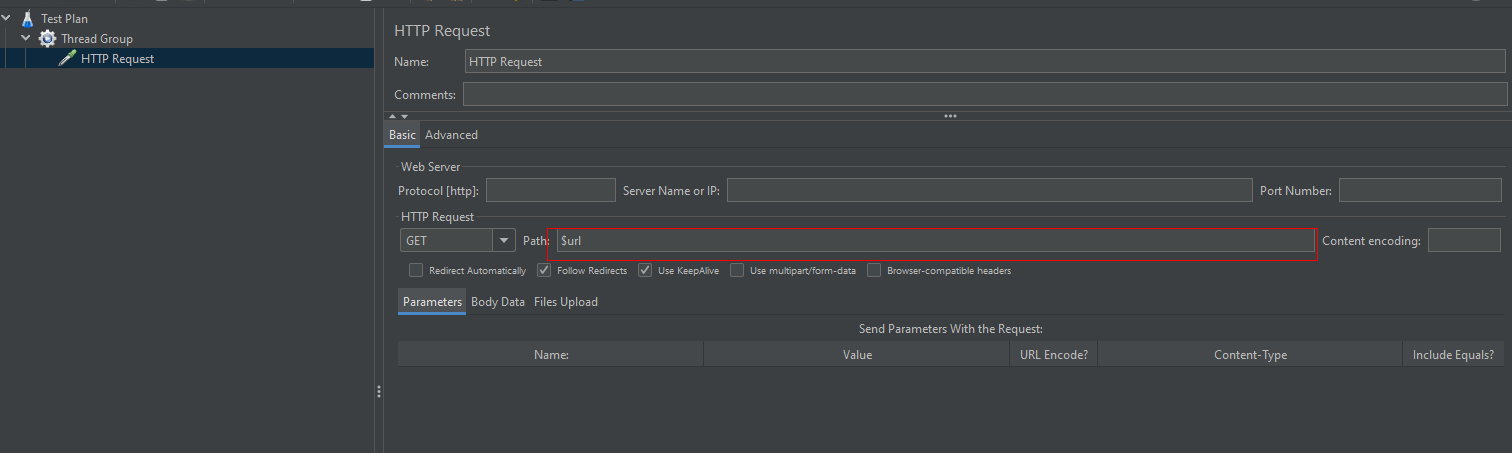Click the Server Name or IP field
This screenshot has width=1512, height=453.
(x=989, y=190)
